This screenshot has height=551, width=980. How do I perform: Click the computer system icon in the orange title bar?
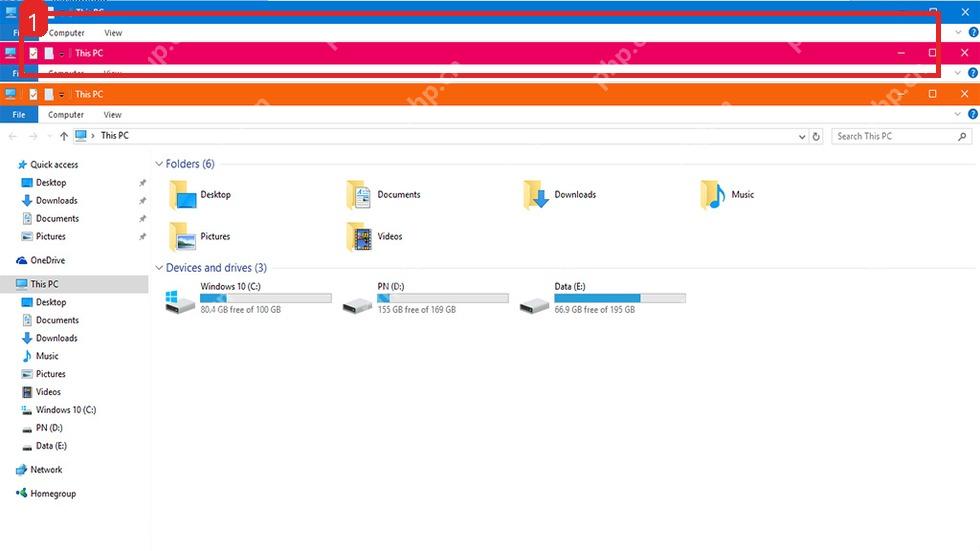pos(11,94)
